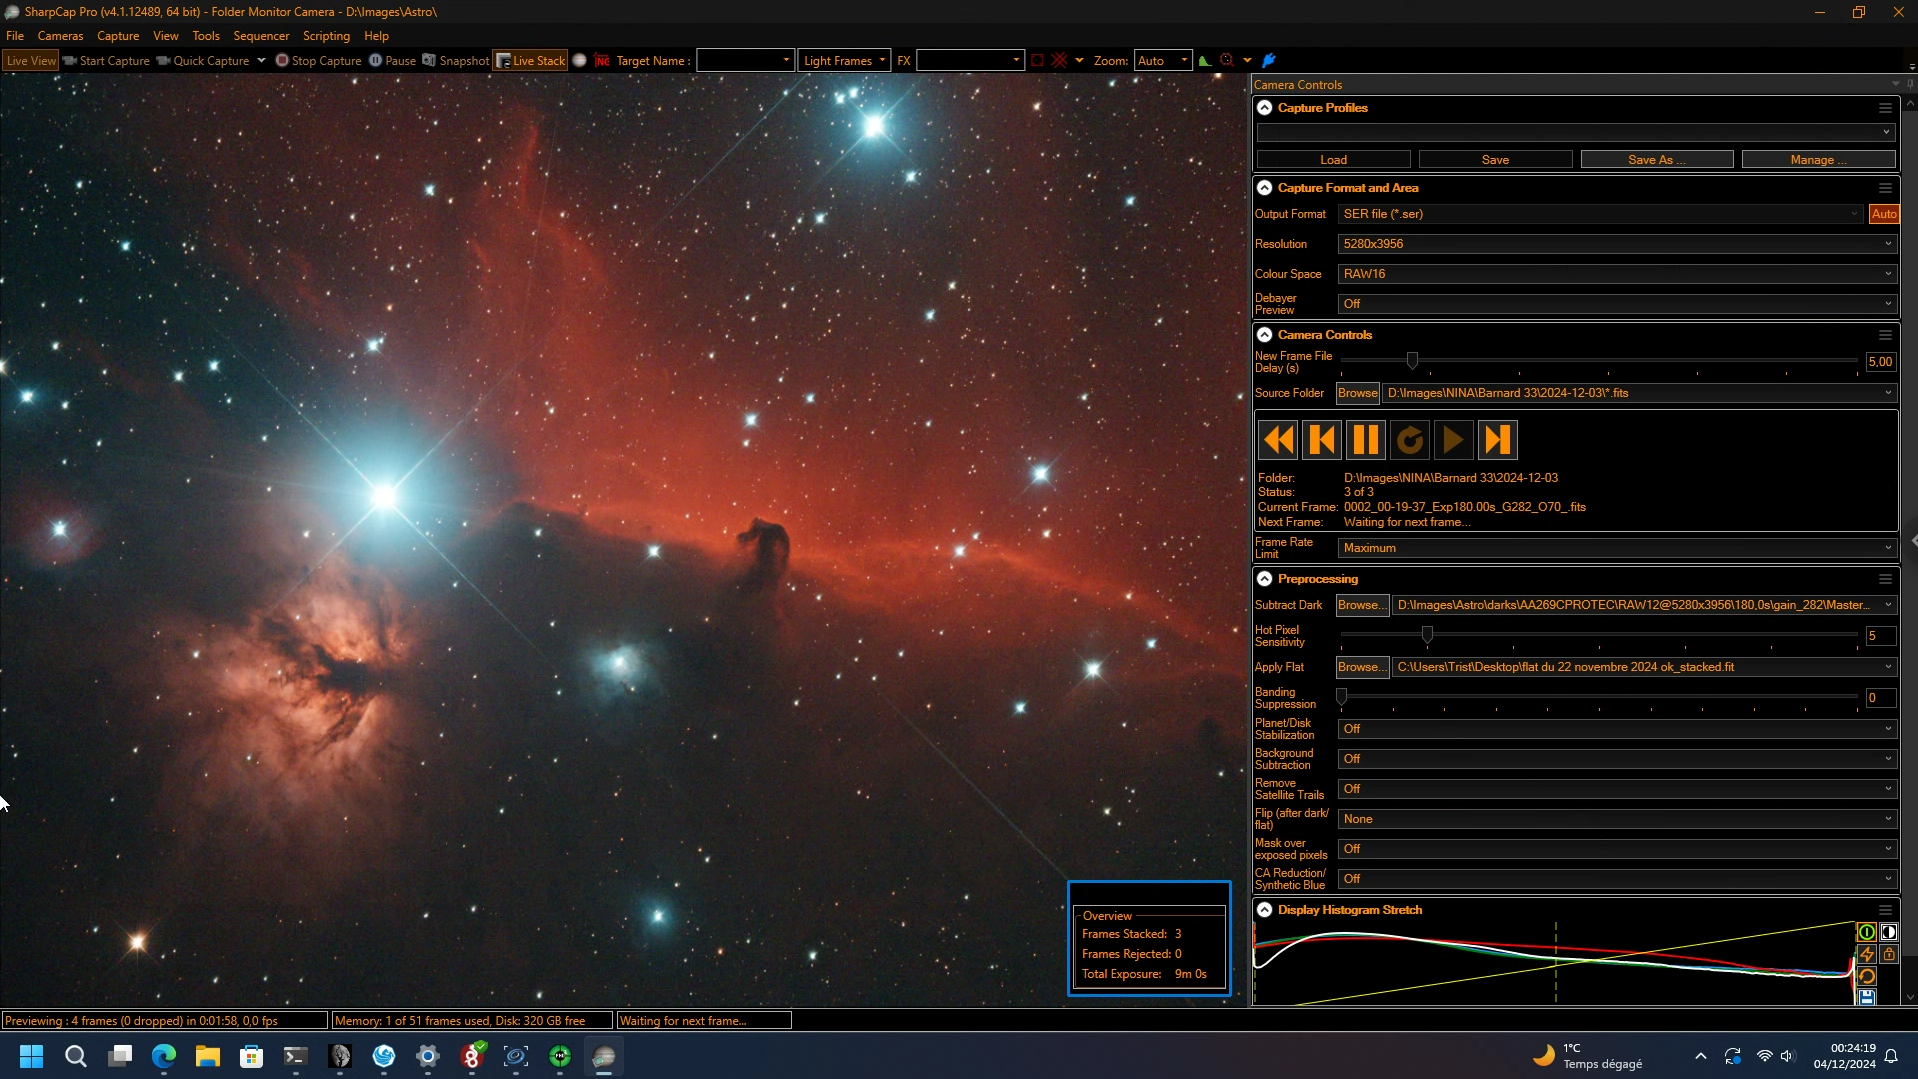Click the blue rocket/plug icon in toolbar

pos(1269,61)
